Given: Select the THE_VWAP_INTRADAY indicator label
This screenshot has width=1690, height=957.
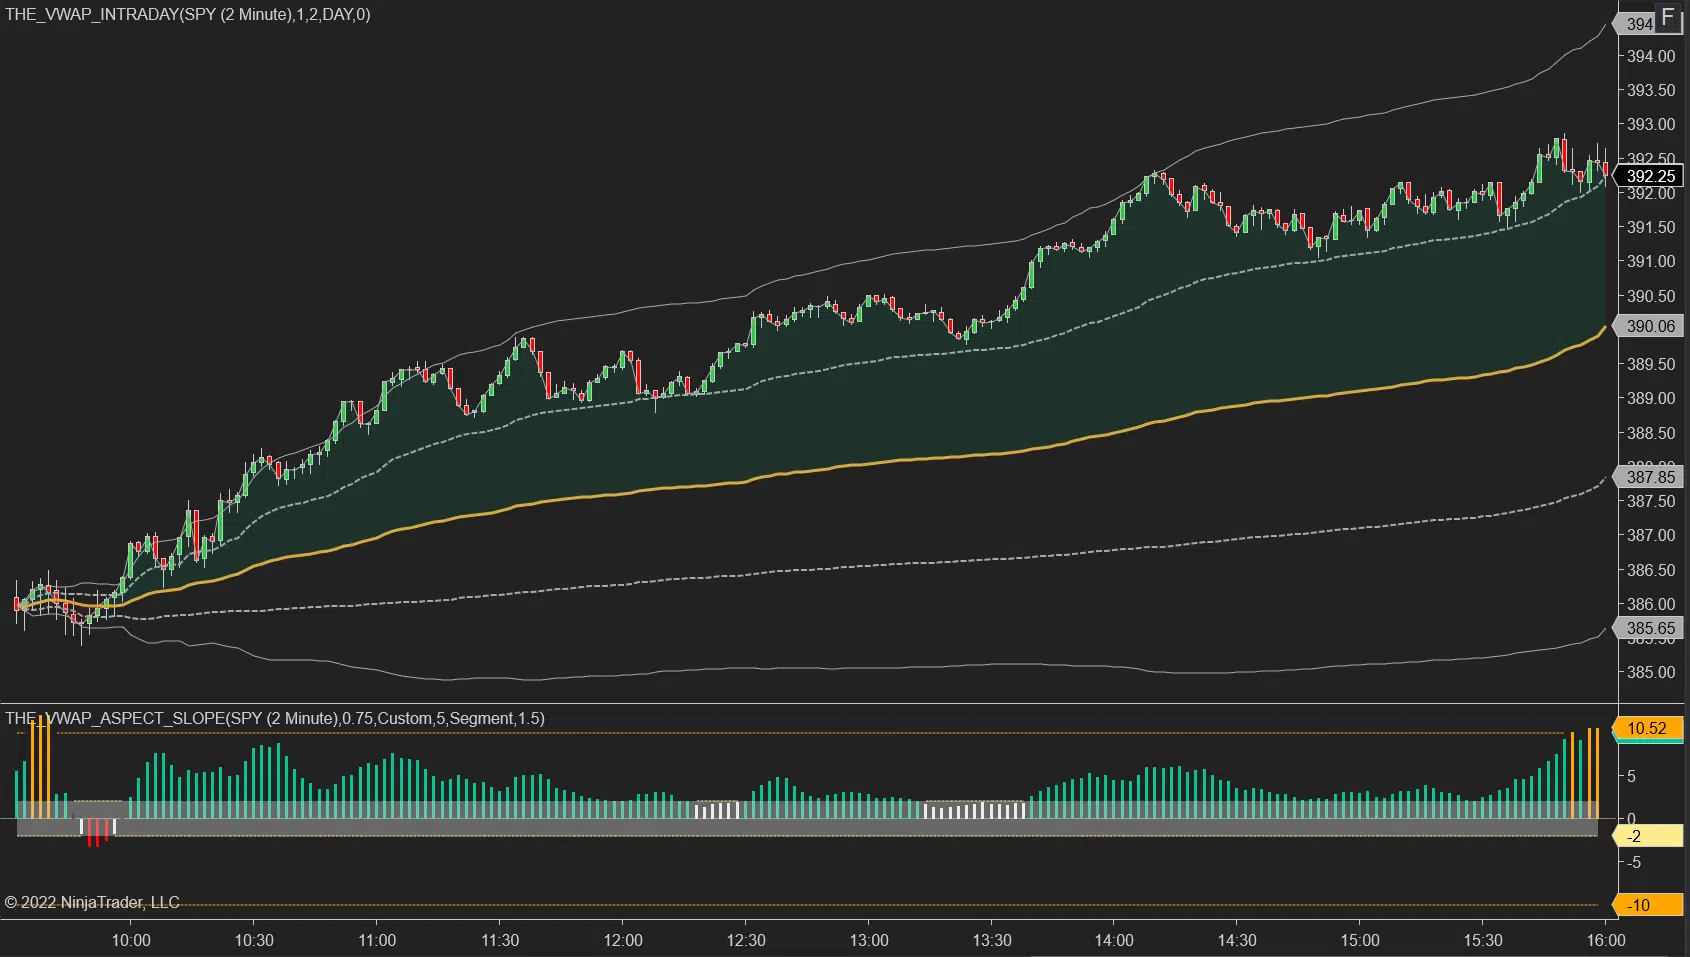Looking at the screenshot, I should click(x=188, y=15).
